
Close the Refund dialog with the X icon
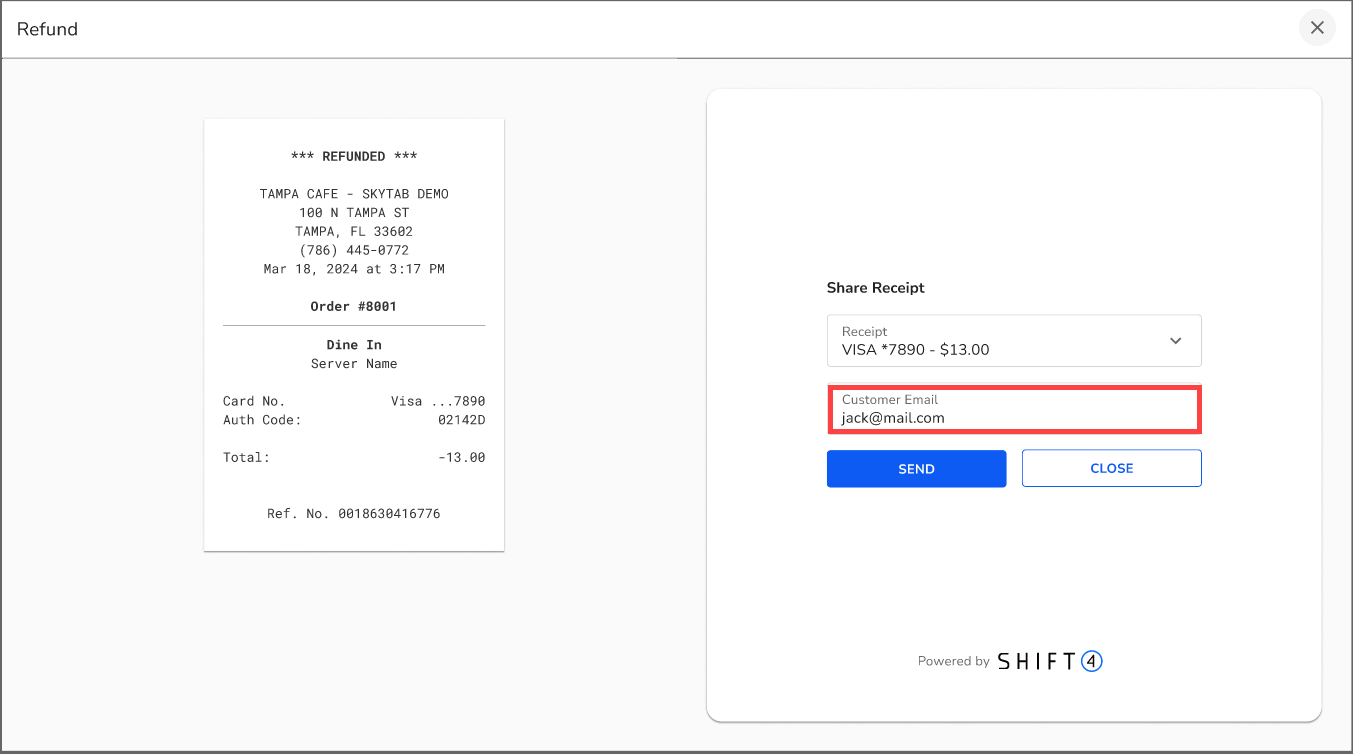pos(1317,28)
